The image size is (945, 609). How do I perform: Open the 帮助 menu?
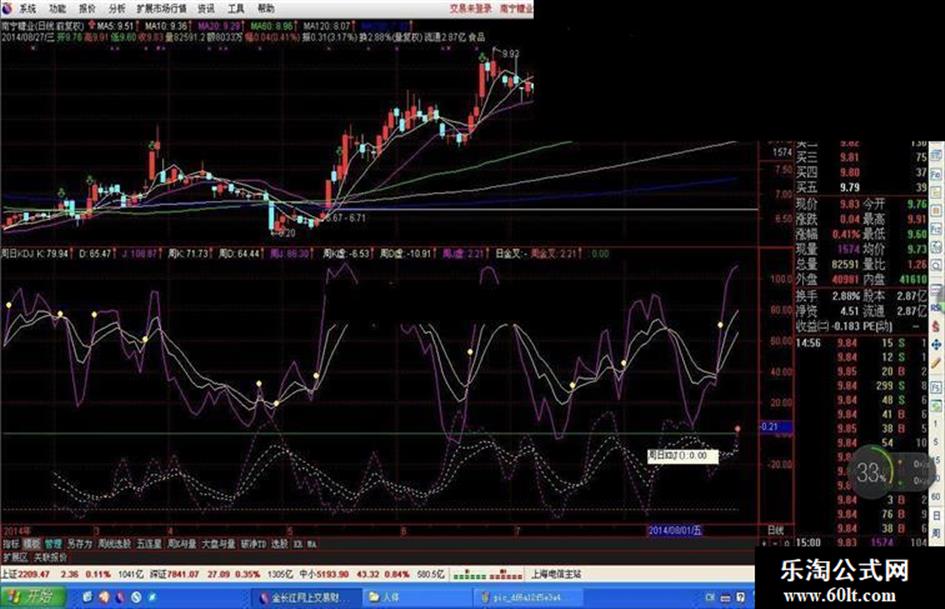click(x=266, y=8)
